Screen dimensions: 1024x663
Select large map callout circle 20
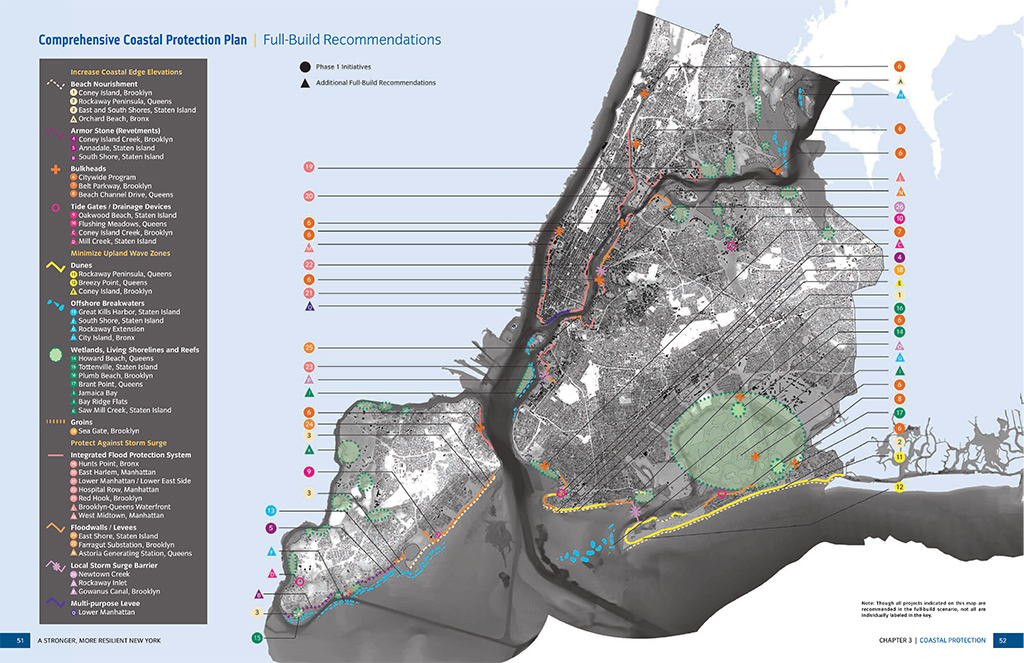click(x=309, y=196)
